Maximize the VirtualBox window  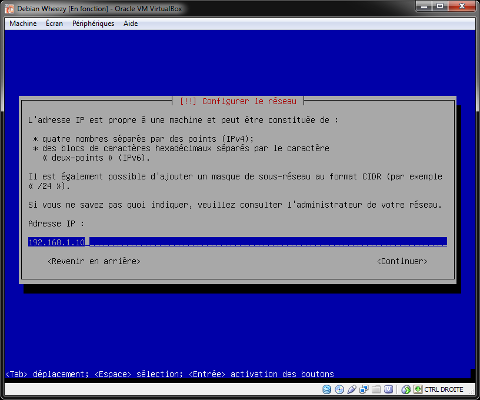coord(440,6)
